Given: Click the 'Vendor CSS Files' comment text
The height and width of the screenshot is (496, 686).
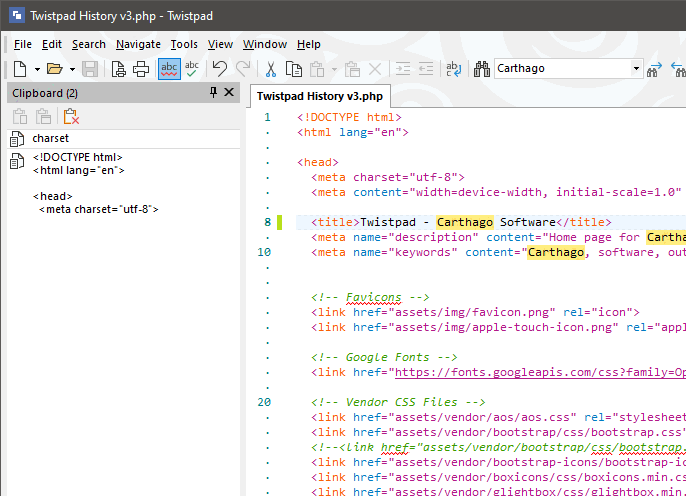Looking at the screenshot, I should point(401,402).
